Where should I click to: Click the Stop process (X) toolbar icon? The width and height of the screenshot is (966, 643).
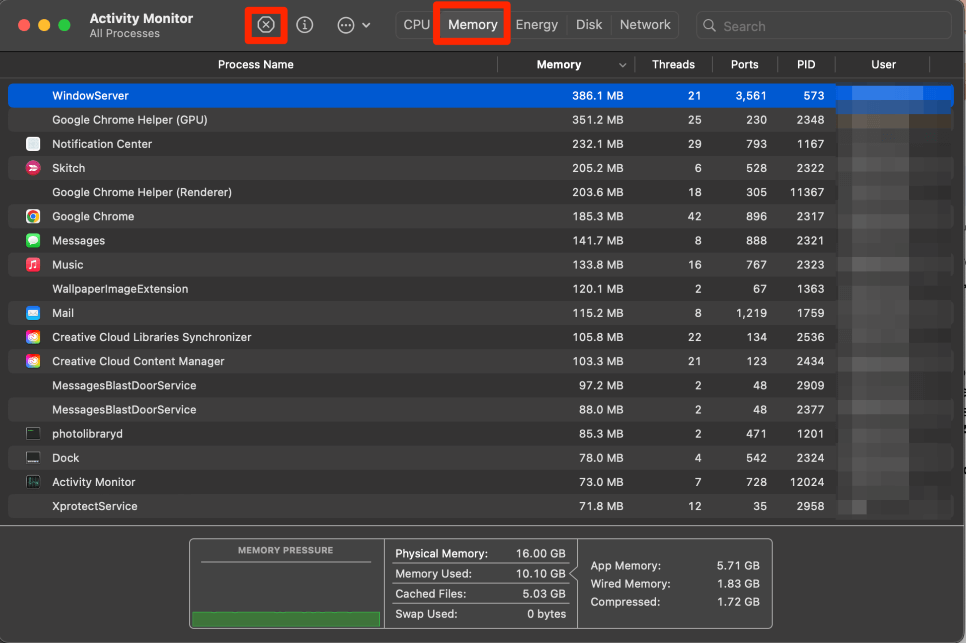(266, 25)
